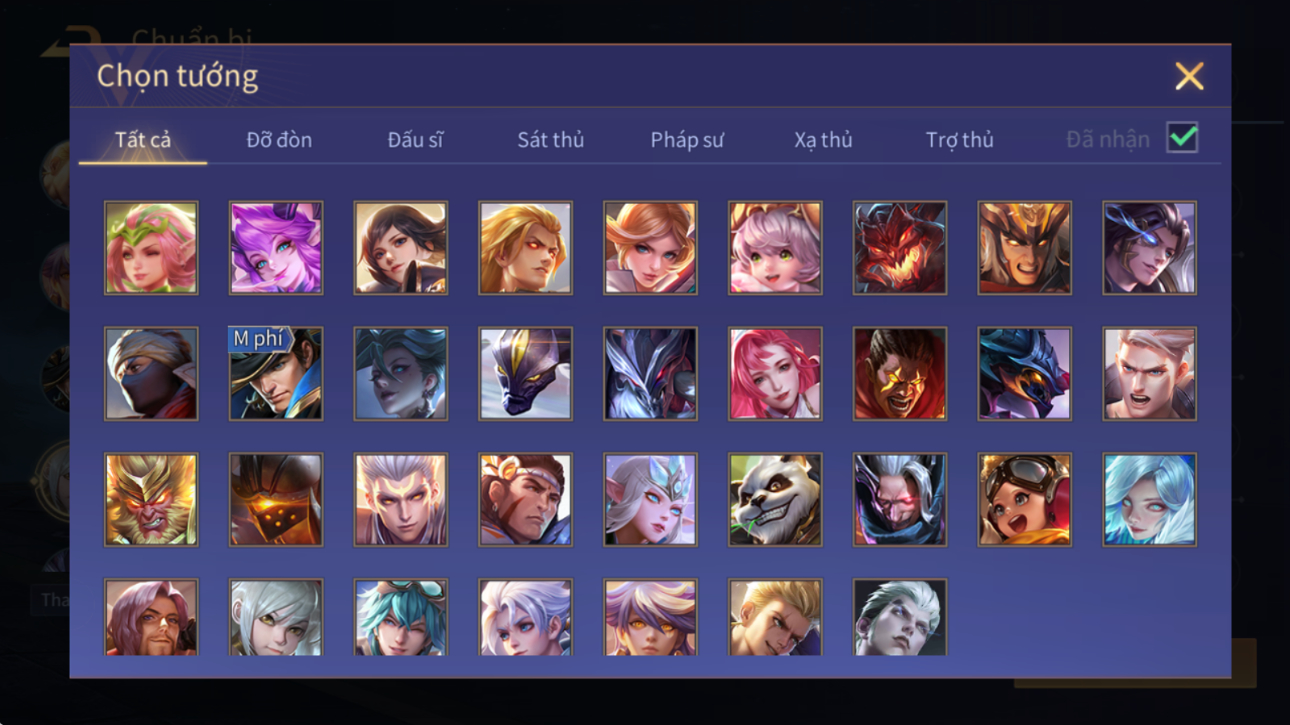
Task: View the "Trợ thủ" support heroes
Action: pyautogui.click(x=959, y=140)
